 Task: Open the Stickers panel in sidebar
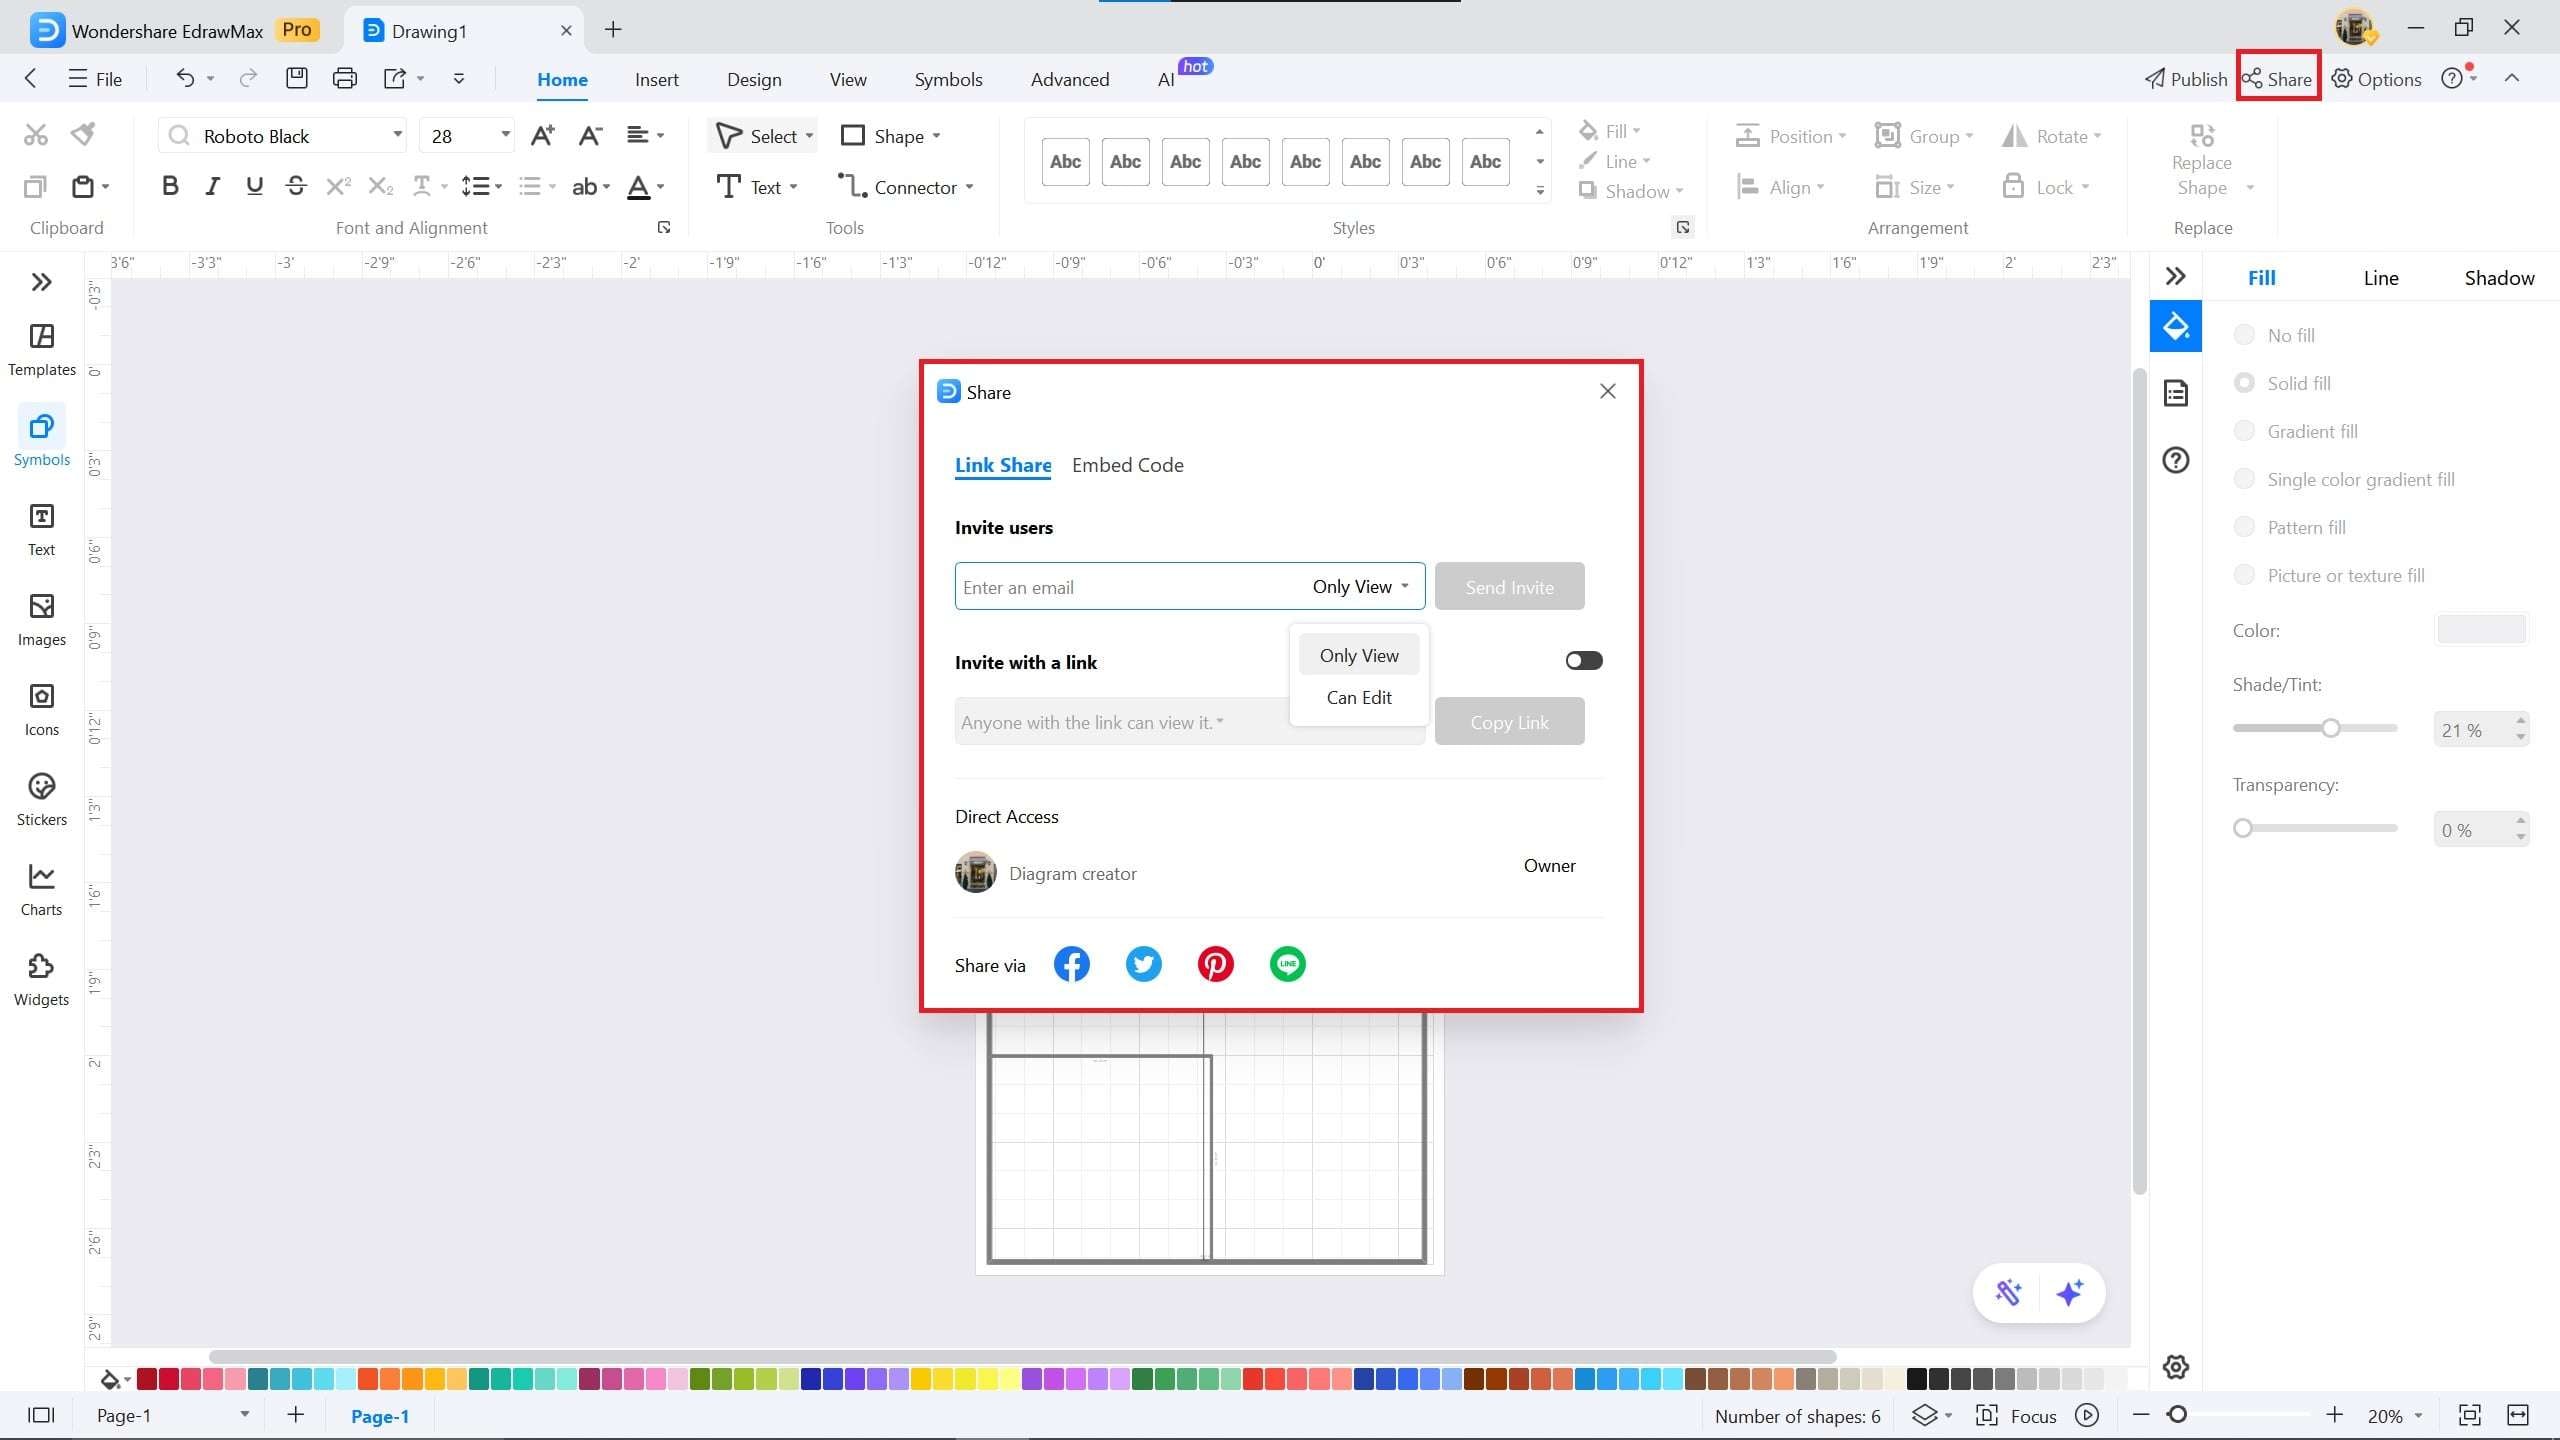click(41, 799)
